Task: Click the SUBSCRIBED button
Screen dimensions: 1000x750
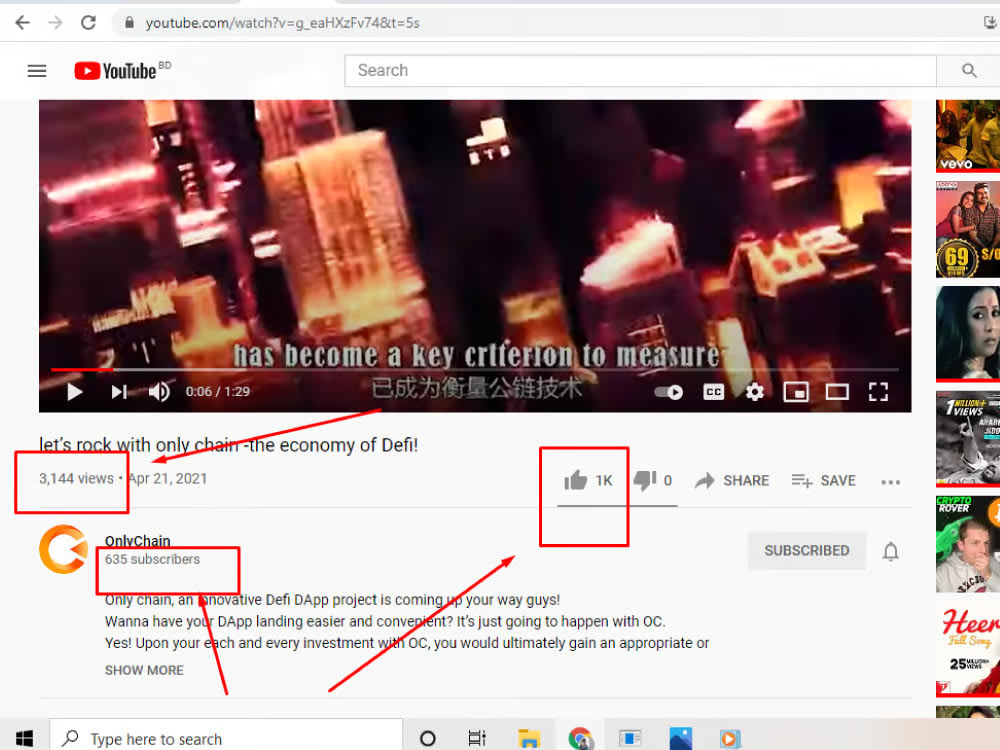Action: pyautogui.click(x=807, y=550)
